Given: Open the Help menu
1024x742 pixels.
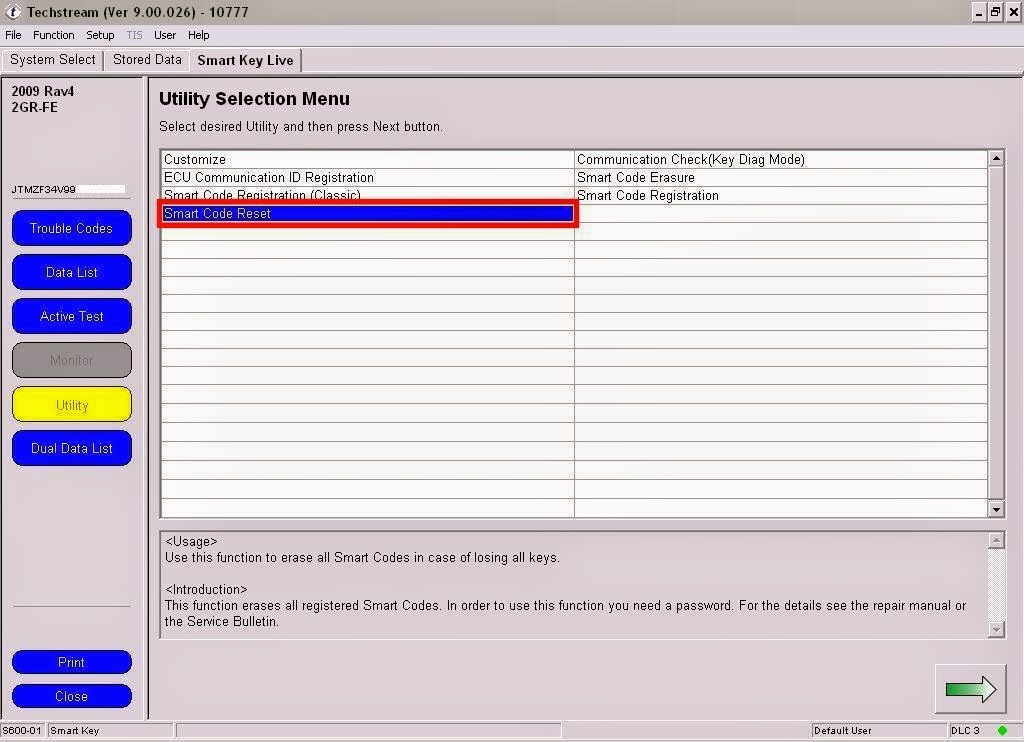Looking at the screenshot, I should point(199,35).
